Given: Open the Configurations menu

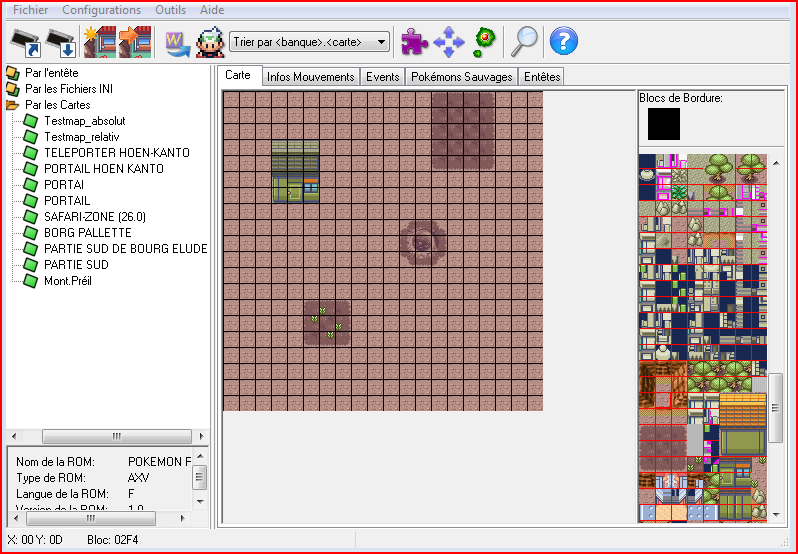Looking at the screenshot, I should point(101,10).
